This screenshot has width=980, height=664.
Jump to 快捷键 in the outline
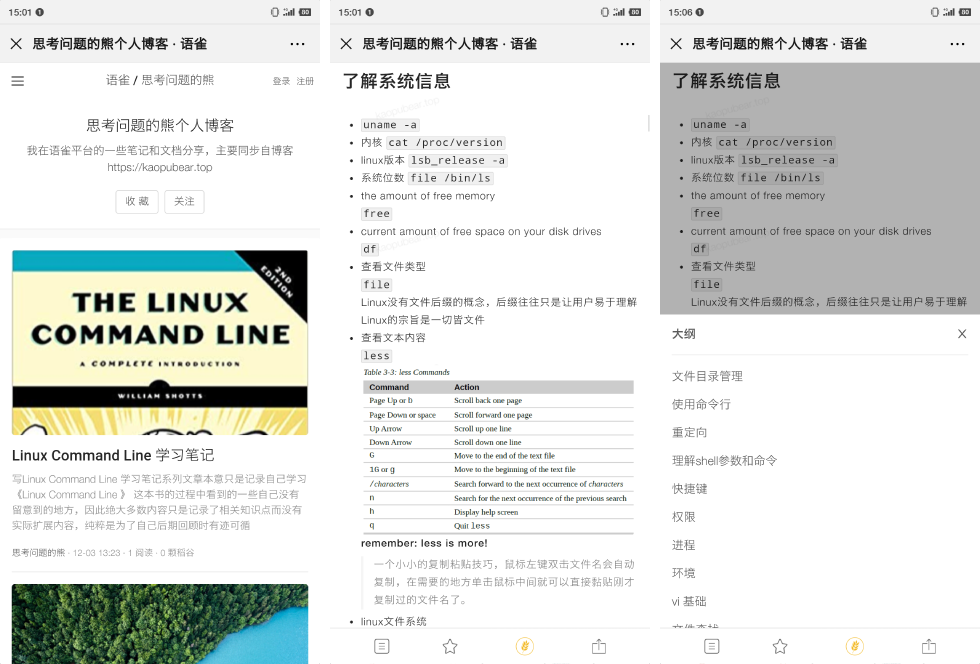tap(689, 489)
